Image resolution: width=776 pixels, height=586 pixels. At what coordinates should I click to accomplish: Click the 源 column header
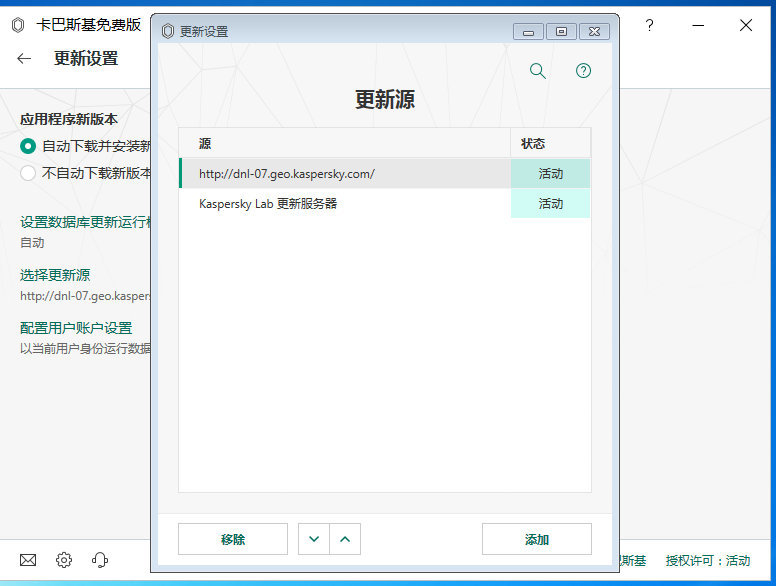click(344, 144)
